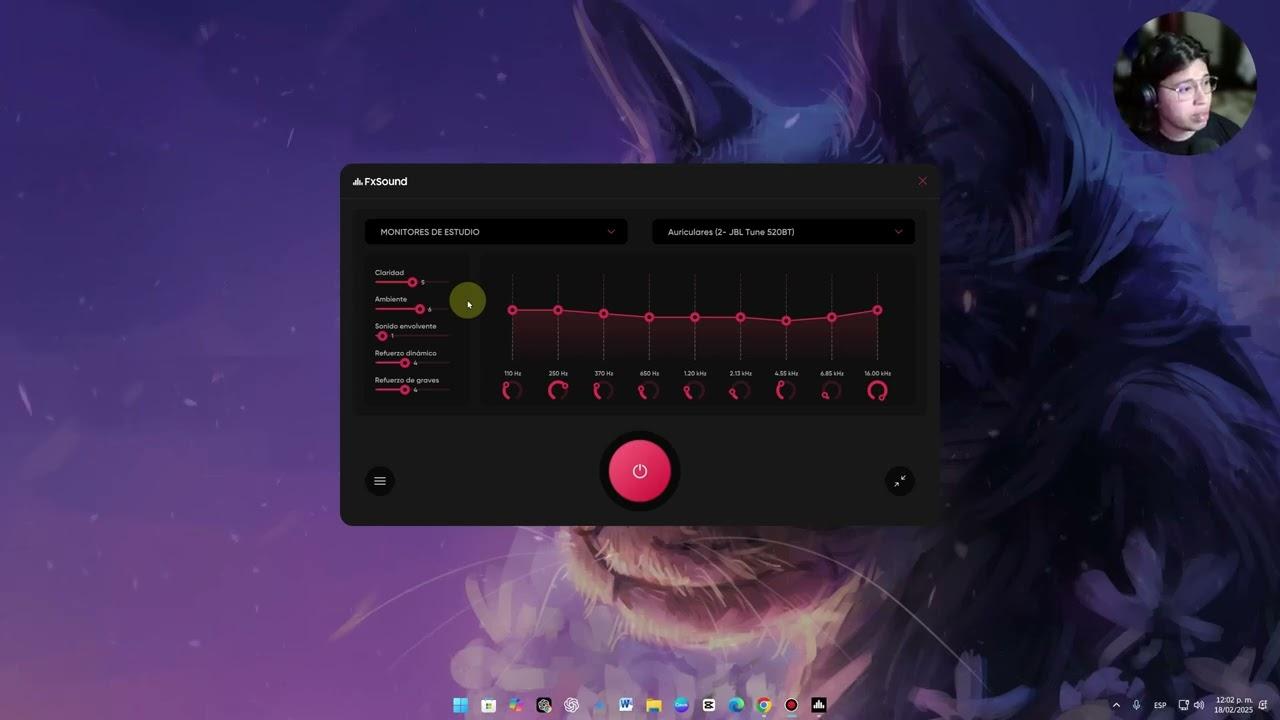This screenshot has width=1280, height=720.
Task: Open the MONITORES DE ESTUDIO preset dropdown
Action: point(496,231)
